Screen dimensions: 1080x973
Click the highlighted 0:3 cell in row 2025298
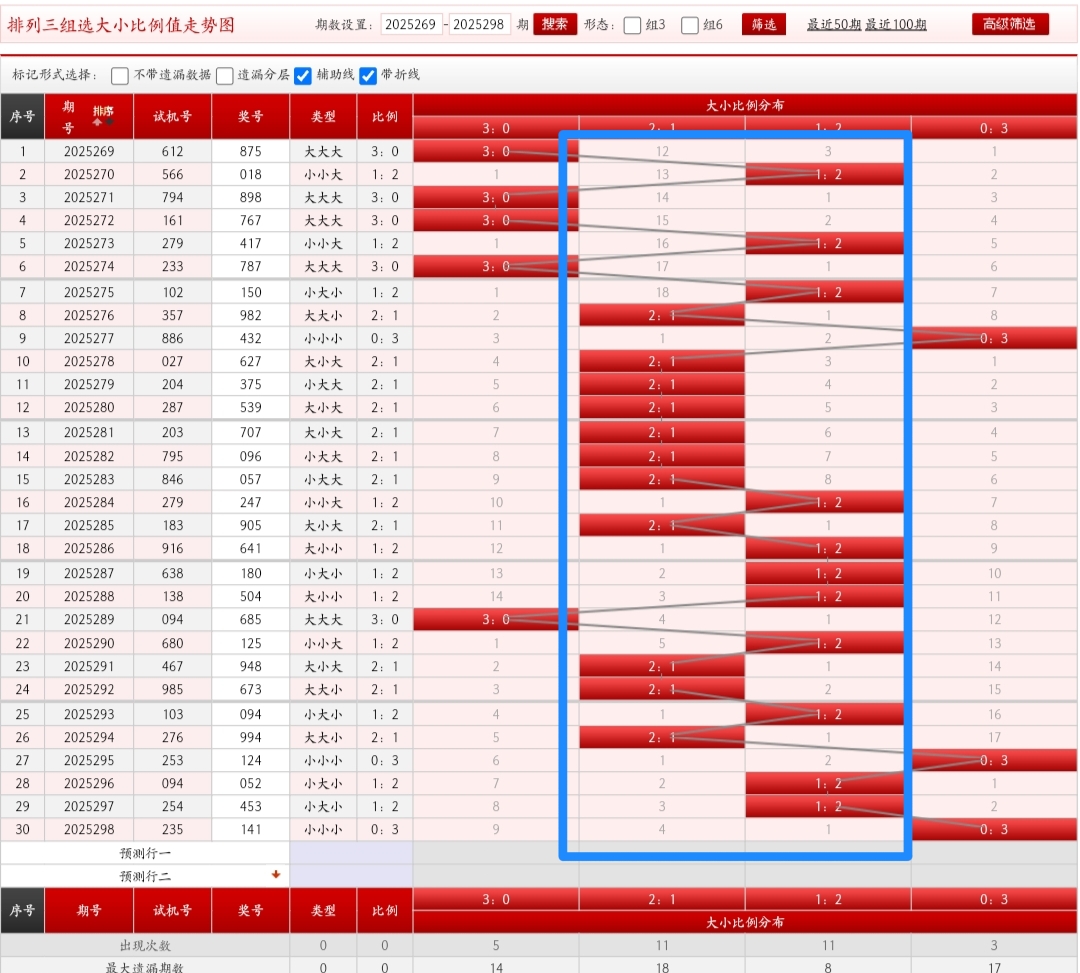[993, 829]
